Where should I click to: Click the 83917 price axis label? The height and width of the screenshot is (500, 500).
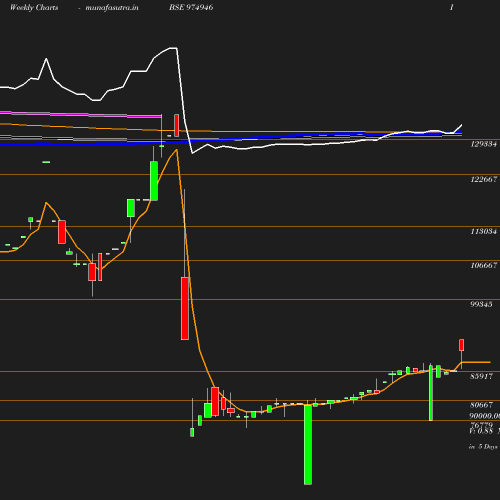(x=481, y=376)
